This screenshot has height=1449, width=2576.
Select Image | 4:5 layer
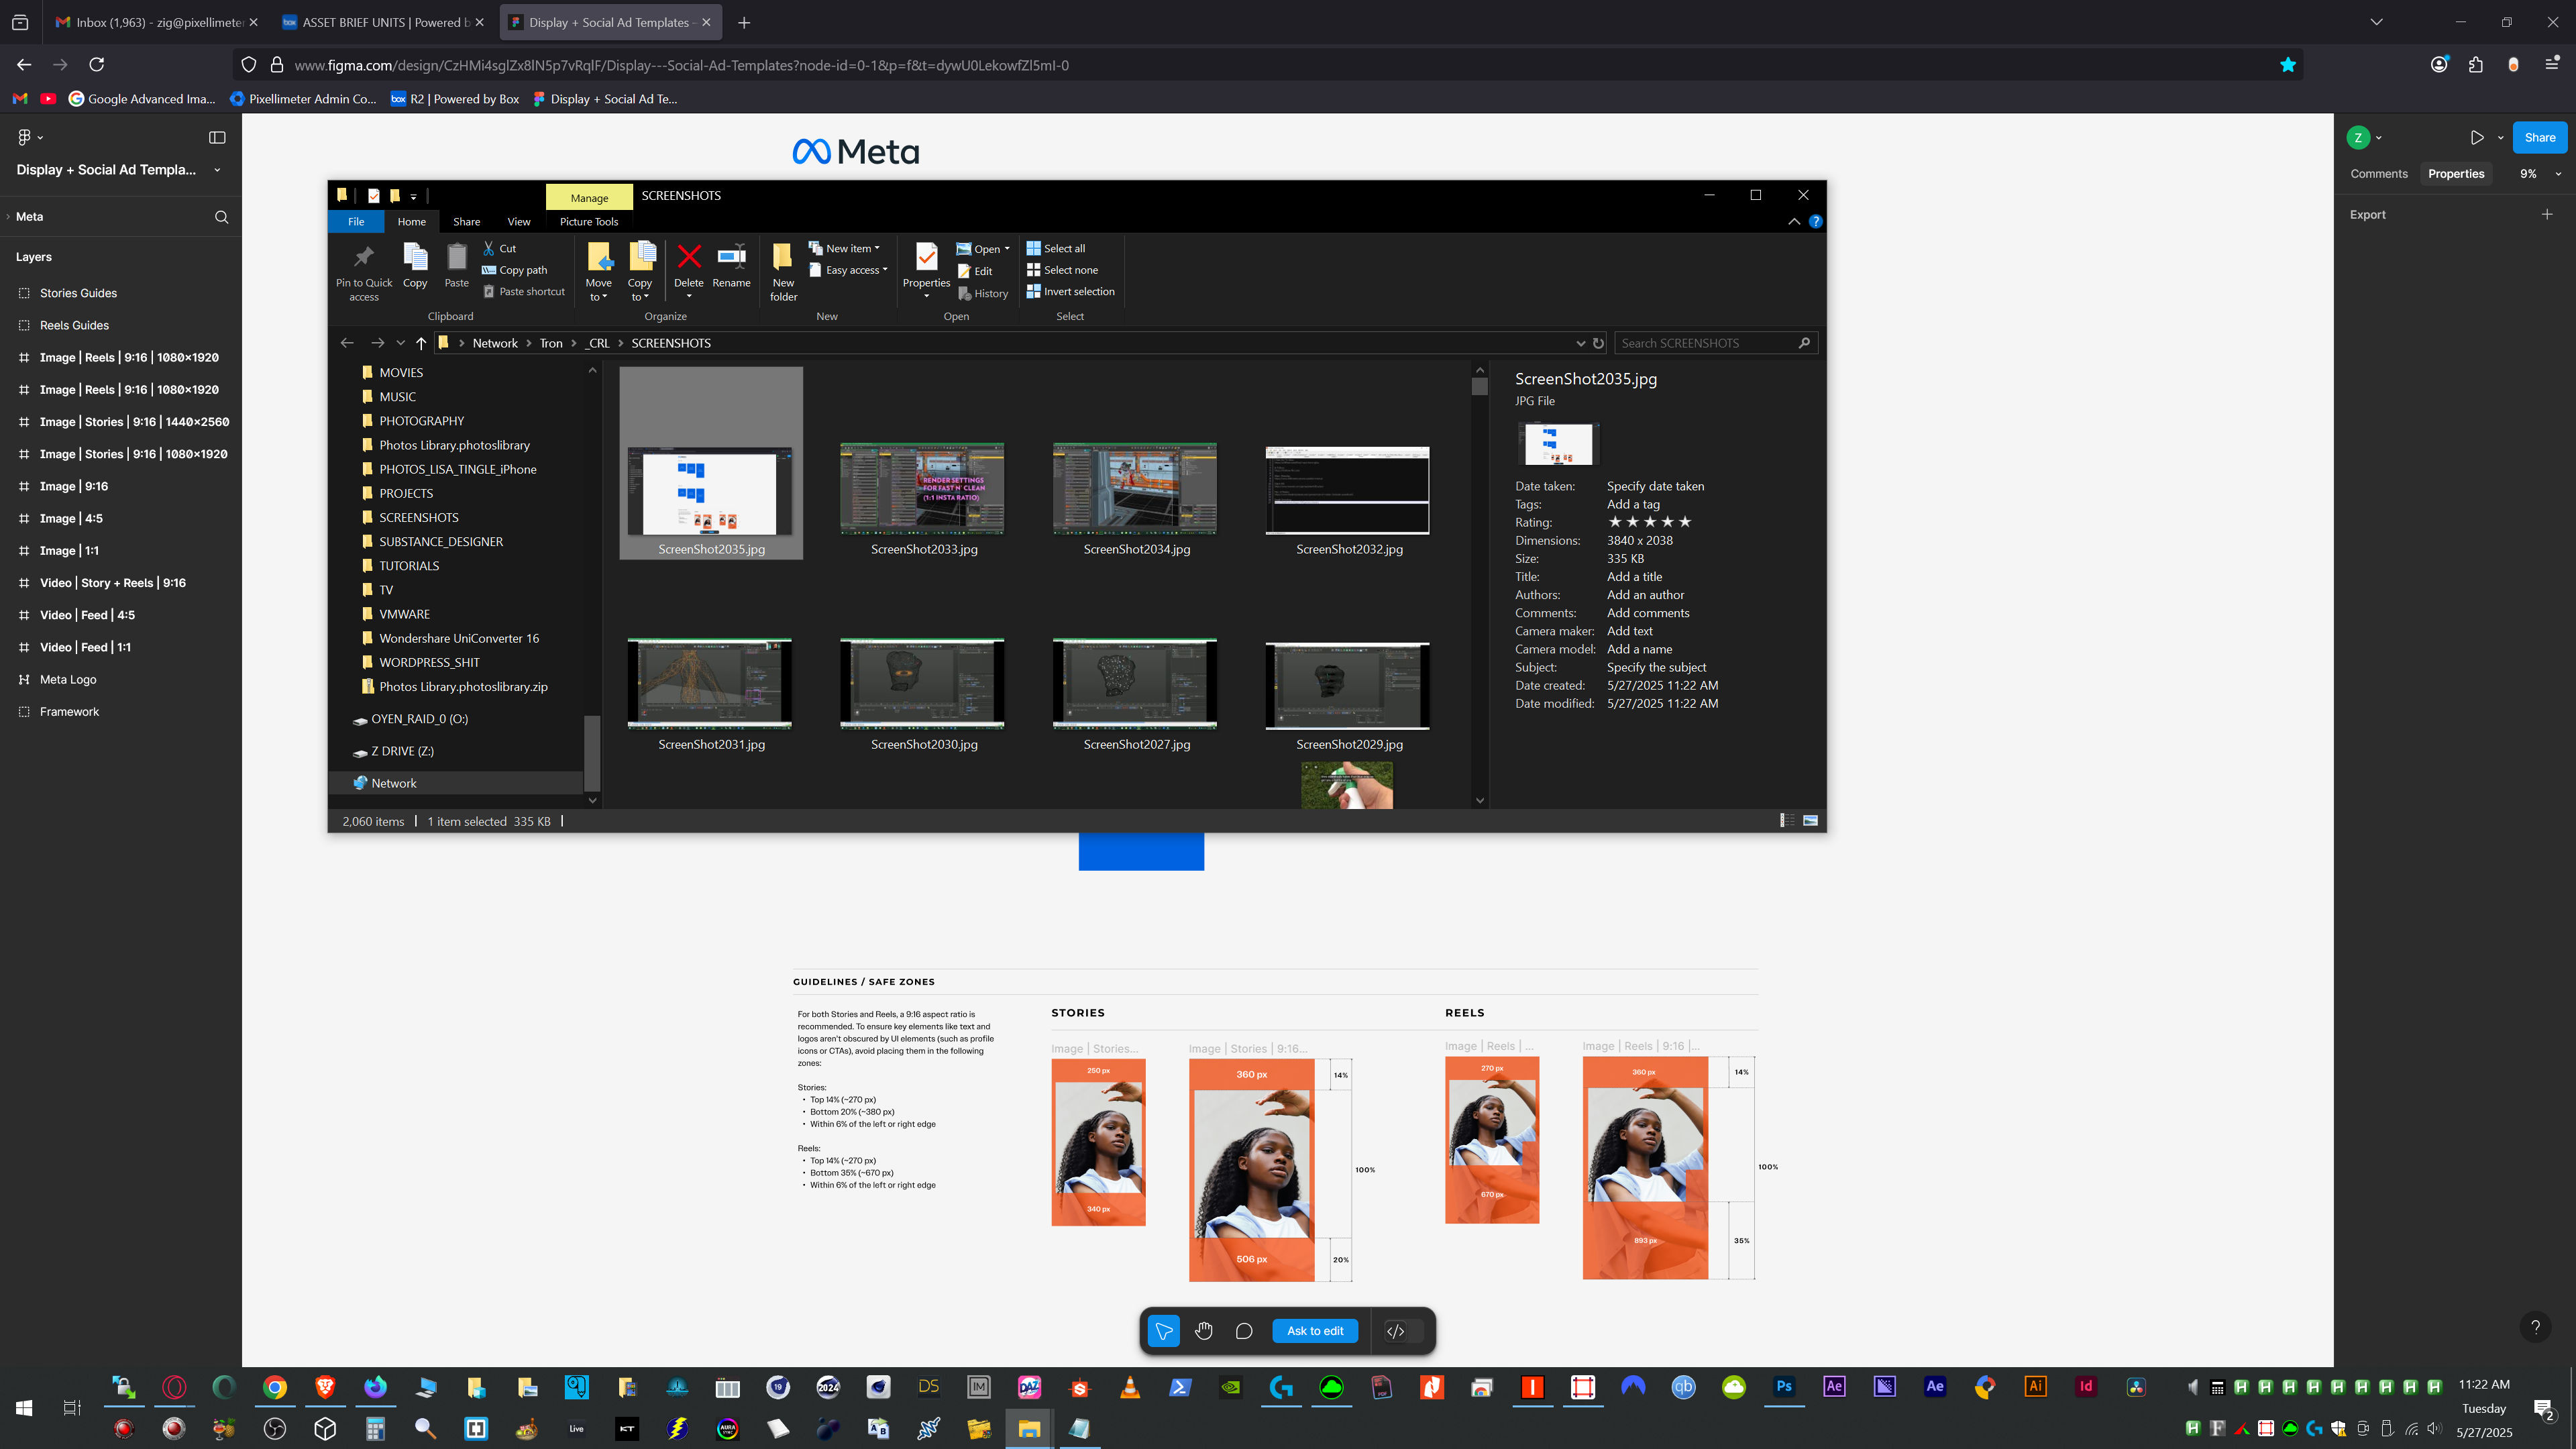pyautogui.click(x=71, y=518)
